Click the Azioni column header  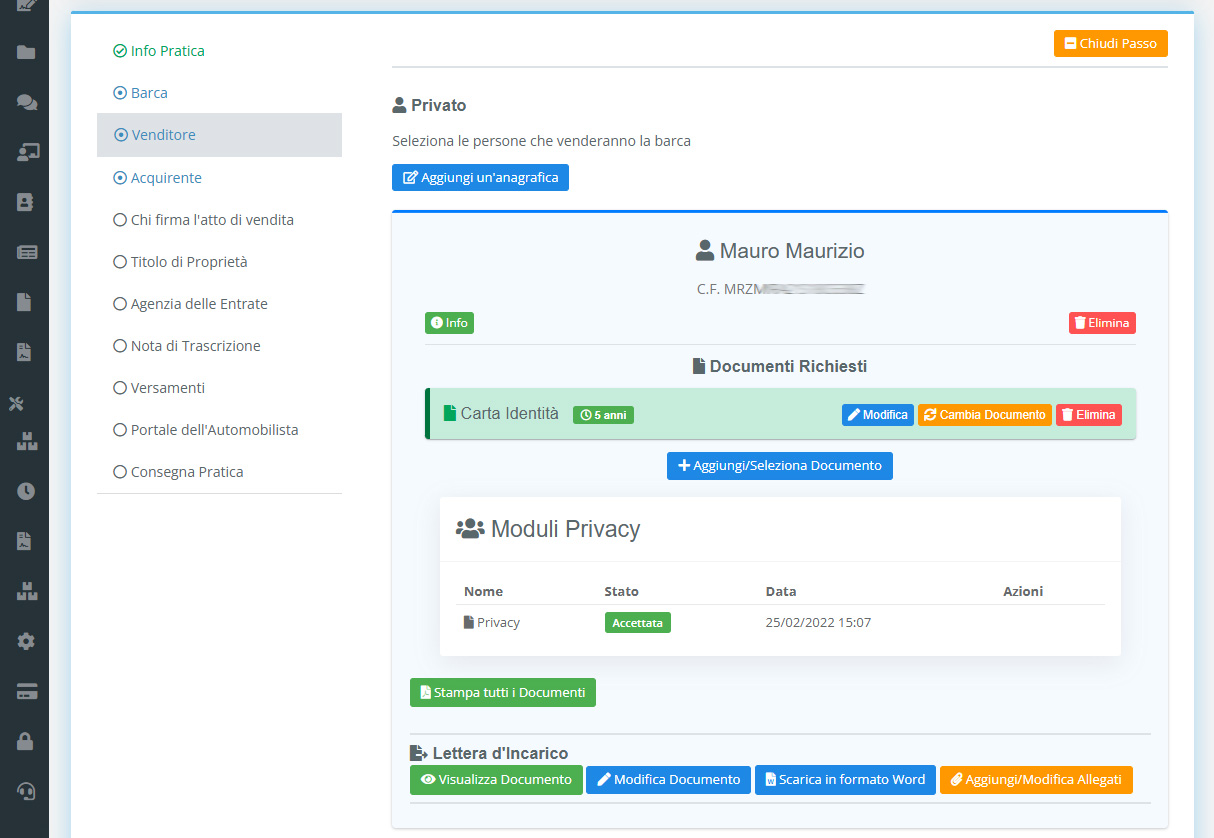(x=1023, y=591)
